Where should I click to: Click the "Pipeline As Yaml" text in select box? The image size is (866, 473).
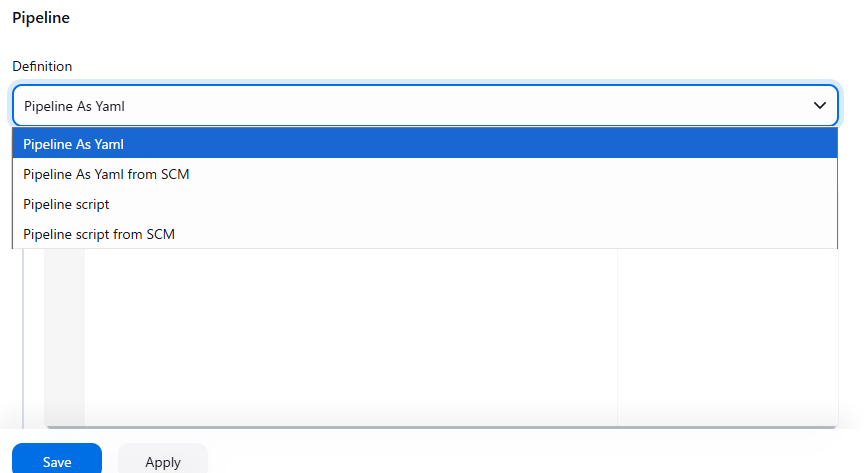tap(74, 105)
